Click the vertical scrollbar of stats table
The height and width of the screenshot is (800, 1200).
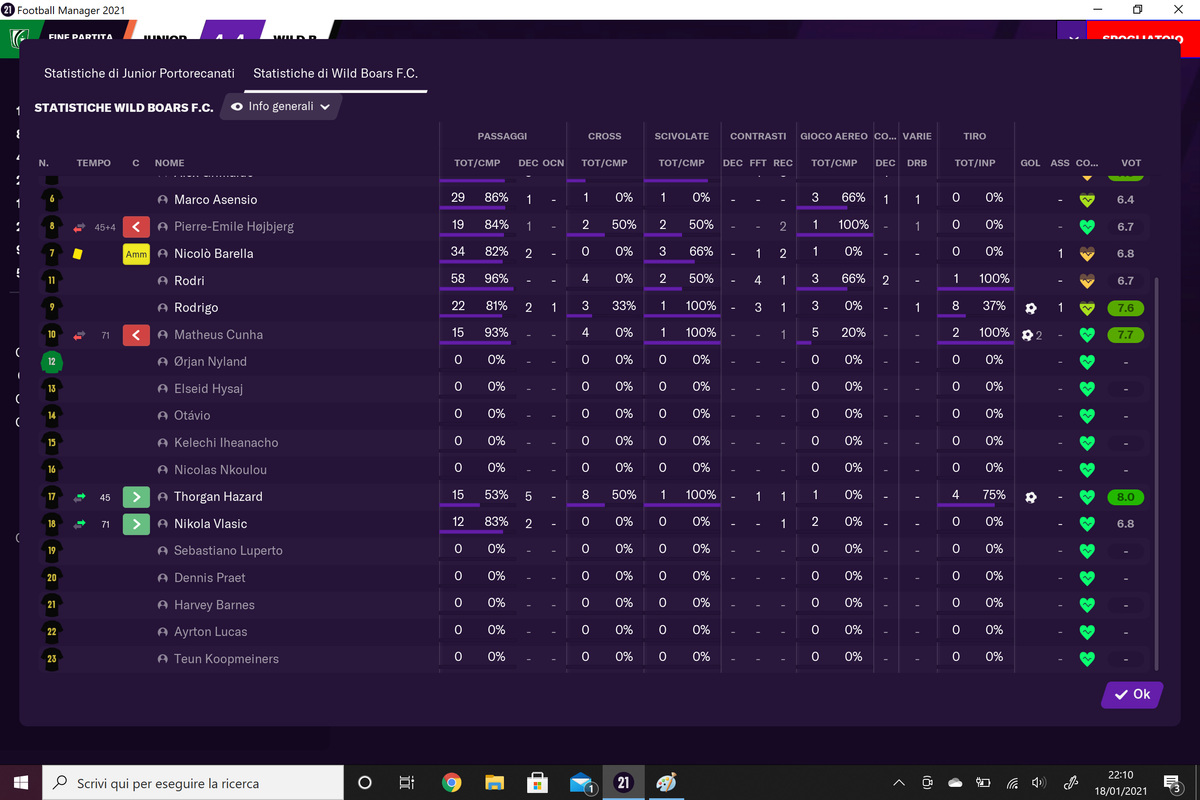point(1155,474)
